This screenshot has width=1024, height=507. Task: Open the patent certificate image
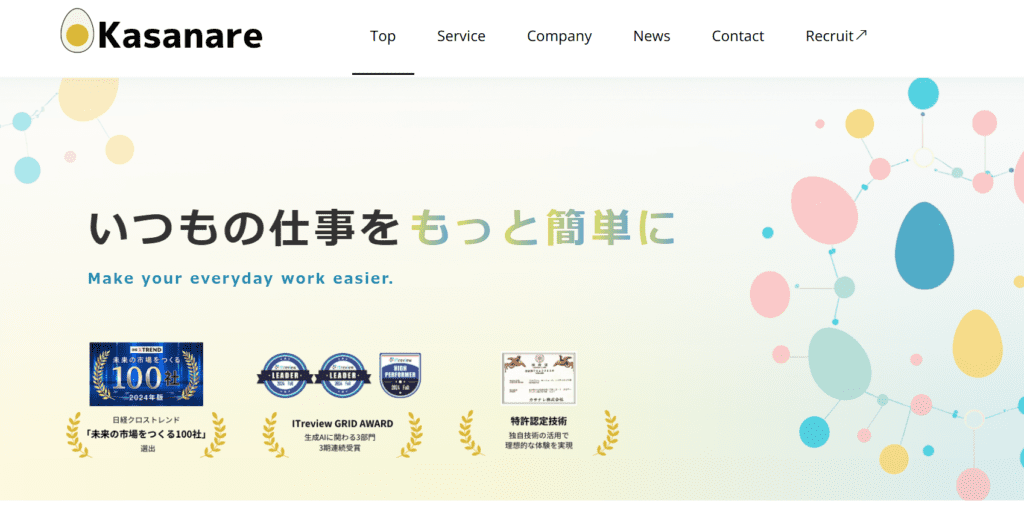click(538, 378)
